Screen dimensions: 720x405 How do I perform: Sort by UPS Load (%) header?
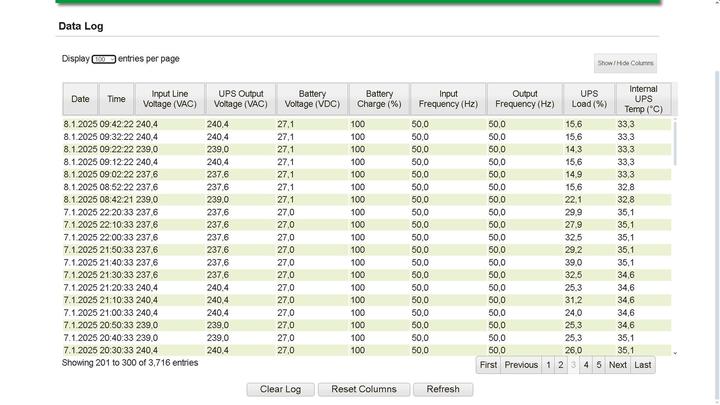click(x=588, y=99)
